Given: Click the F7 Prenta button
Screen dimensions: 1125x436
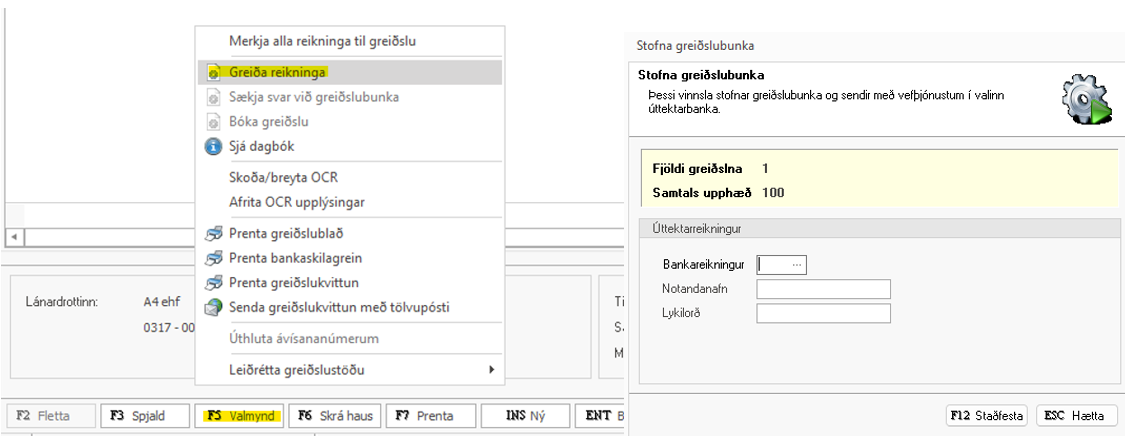Looking at the screenshot, I should point(426,416).
